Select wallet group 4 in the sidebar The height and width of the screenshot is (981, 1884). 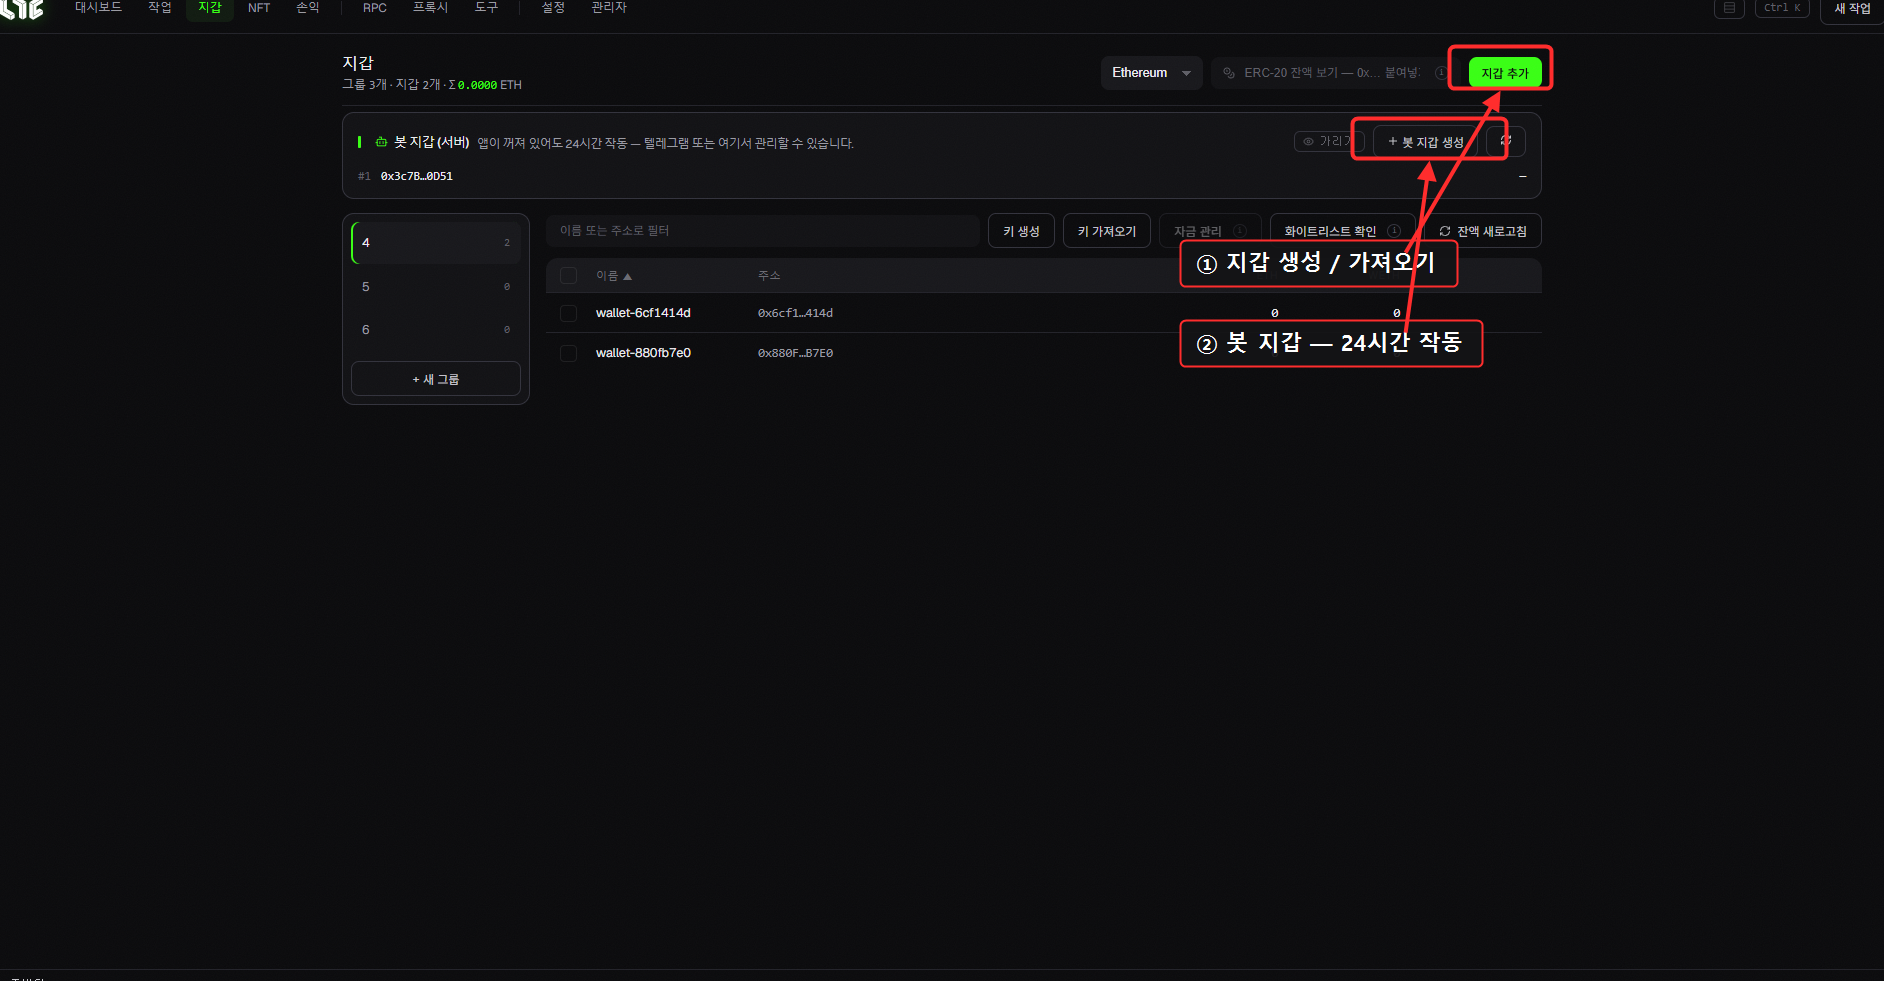point(436,243)
